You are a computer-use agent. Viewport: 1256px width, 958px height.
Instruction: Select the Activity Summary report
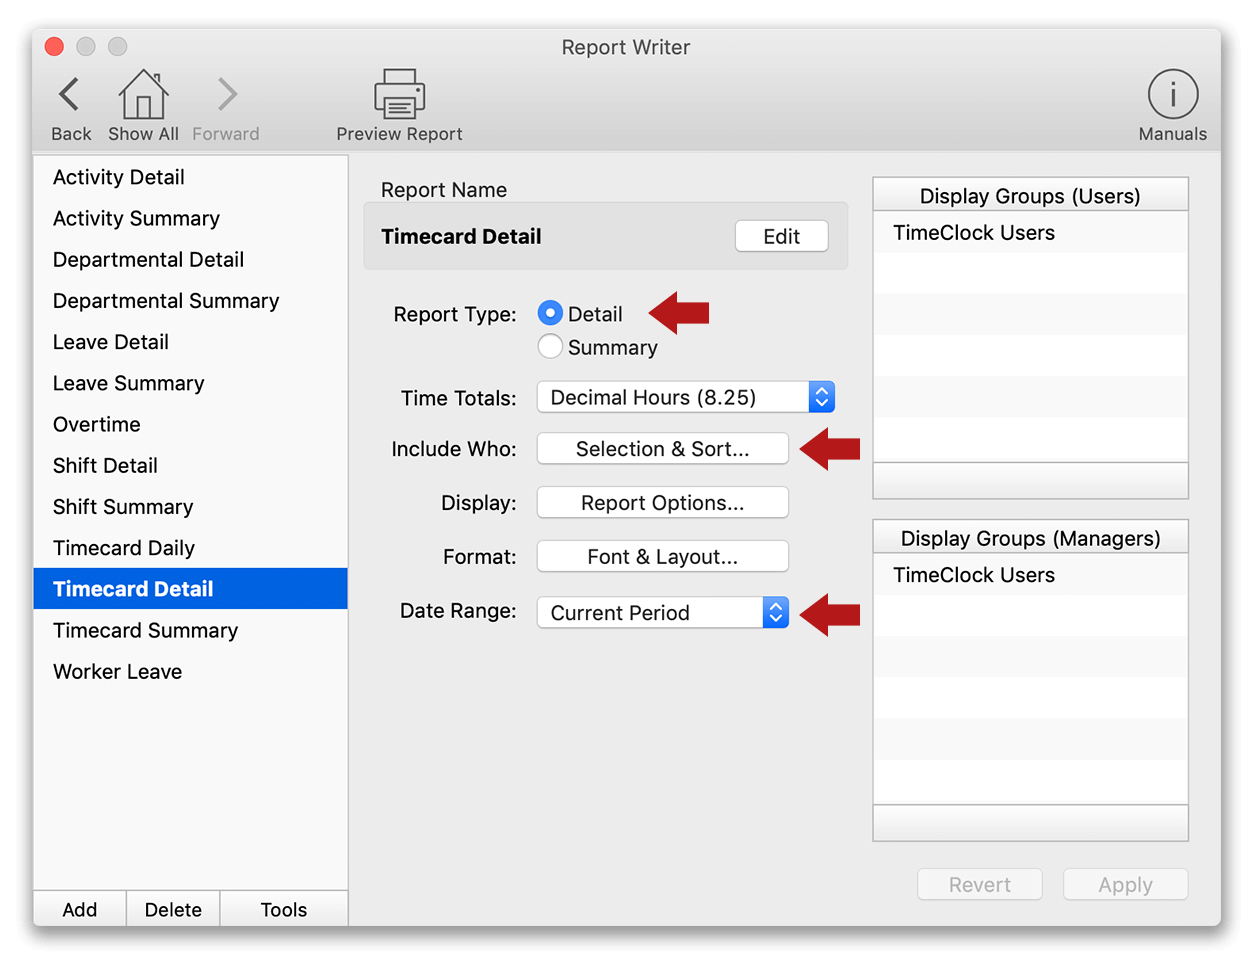136,218
